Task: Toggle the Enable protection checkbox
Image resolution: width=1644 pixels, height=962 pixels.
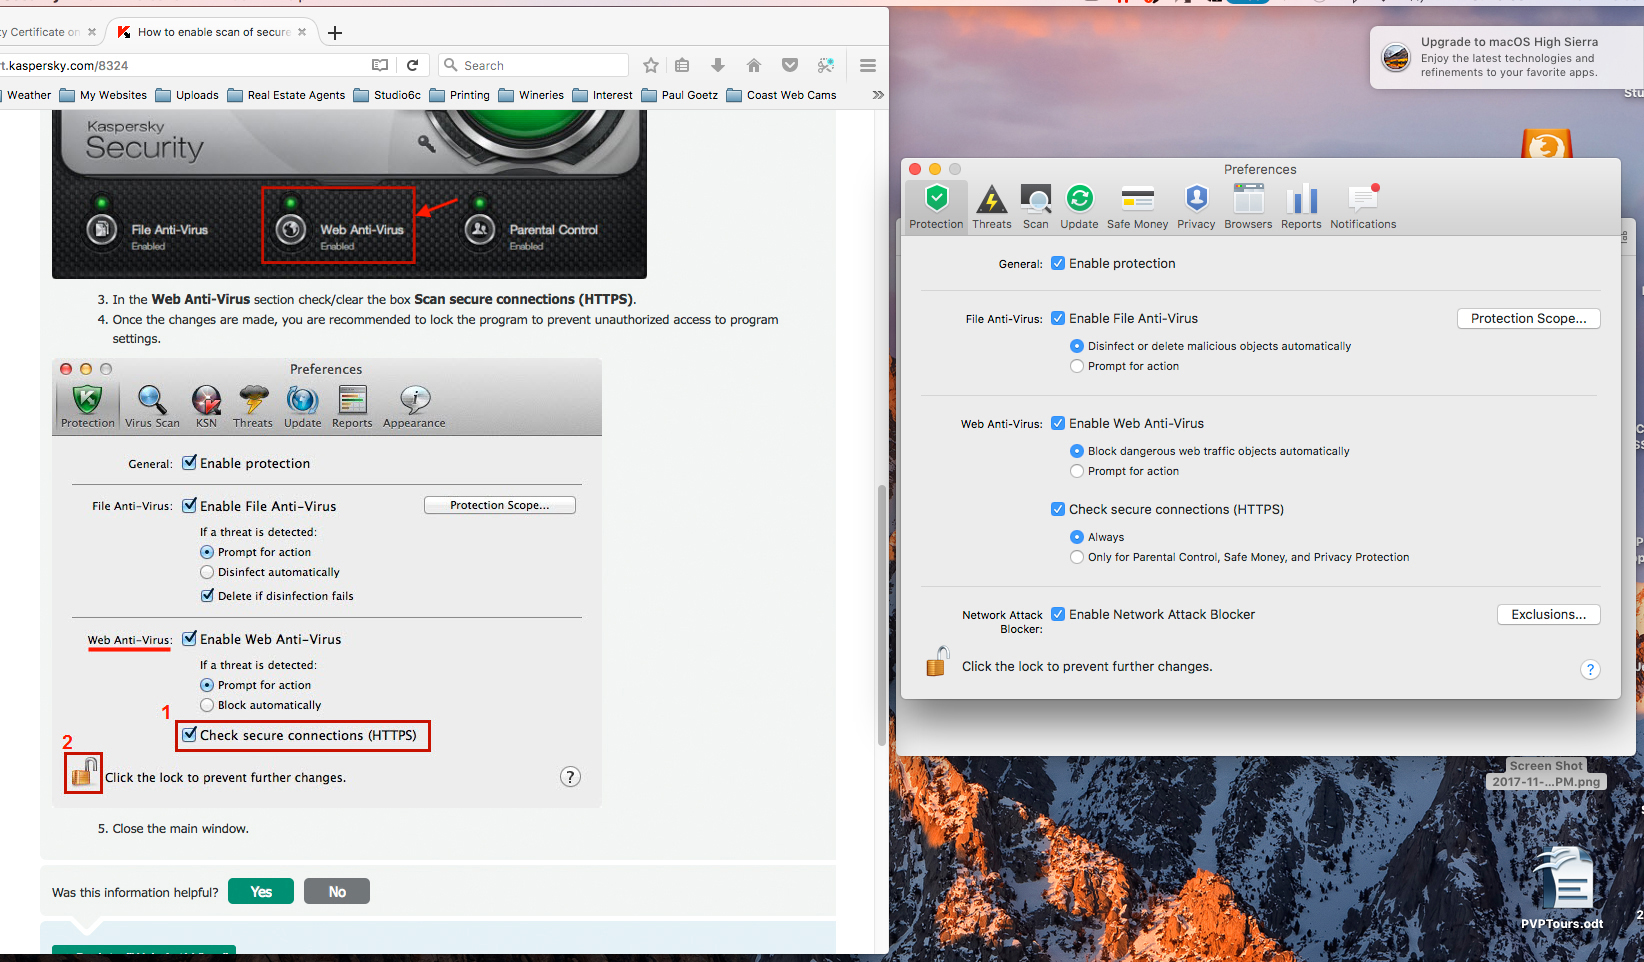Action: (1058, 263)
